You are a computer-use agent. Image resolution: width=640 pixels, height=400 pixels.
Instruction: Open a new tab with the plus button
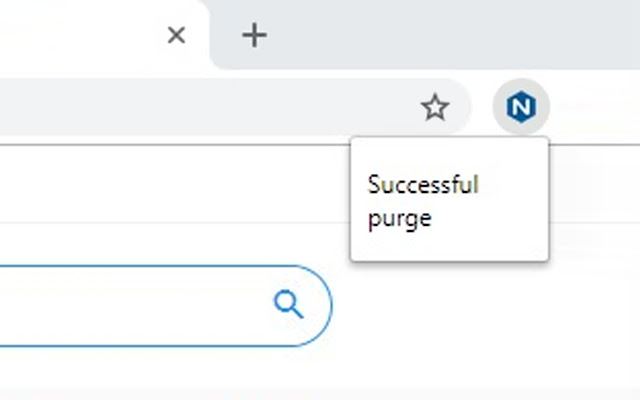(255, 36)
